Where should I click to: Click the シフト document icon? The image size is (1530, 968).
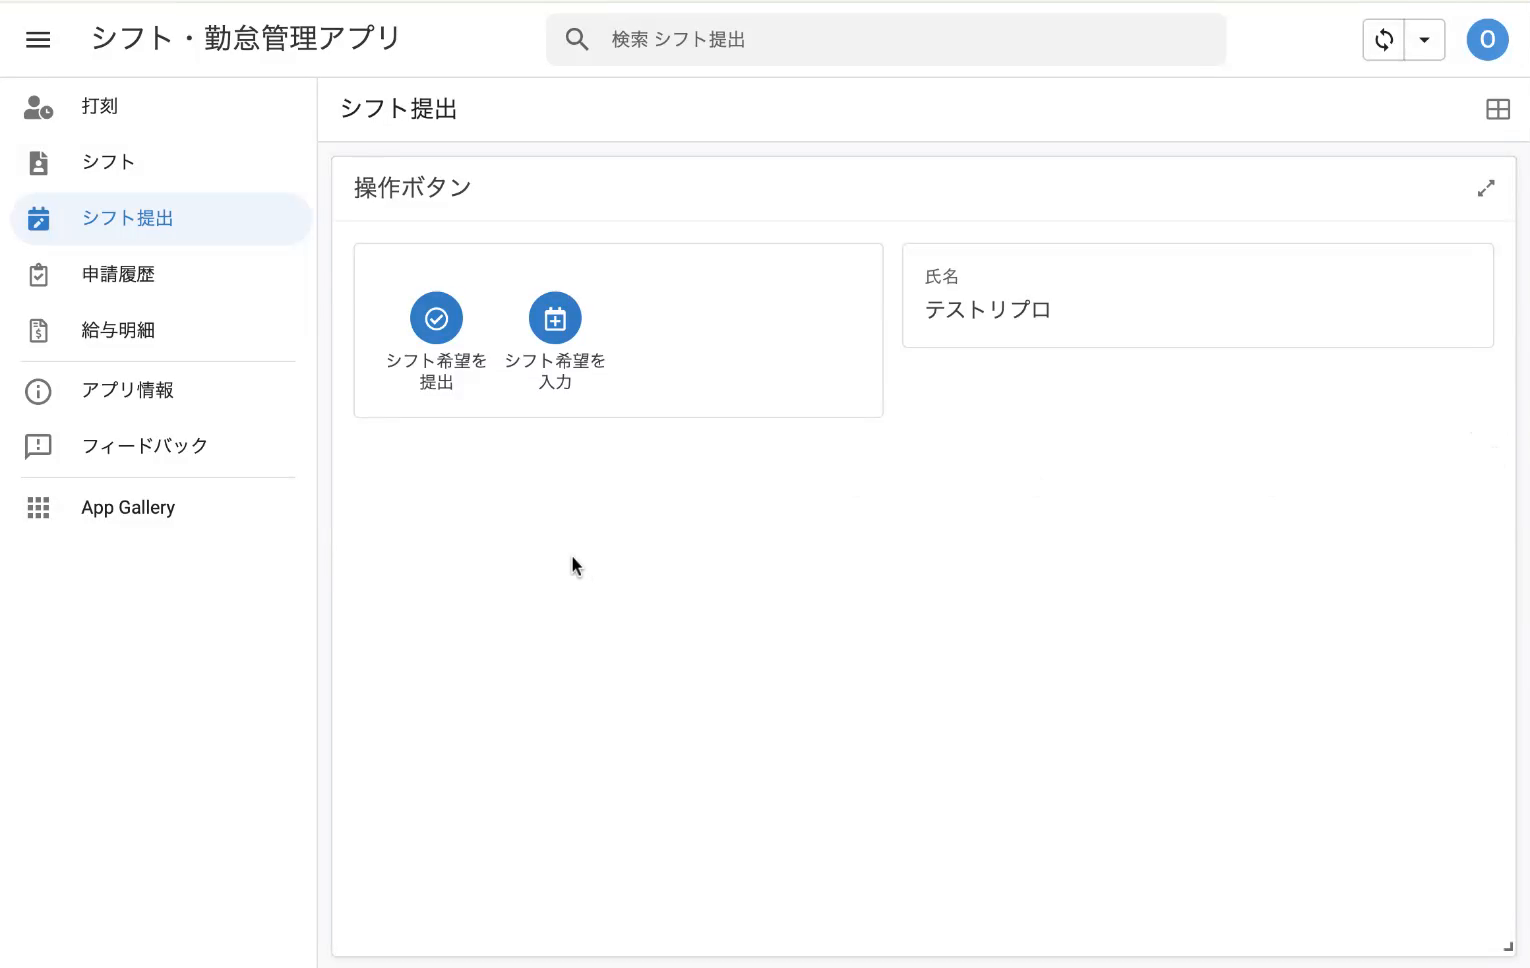38,162
